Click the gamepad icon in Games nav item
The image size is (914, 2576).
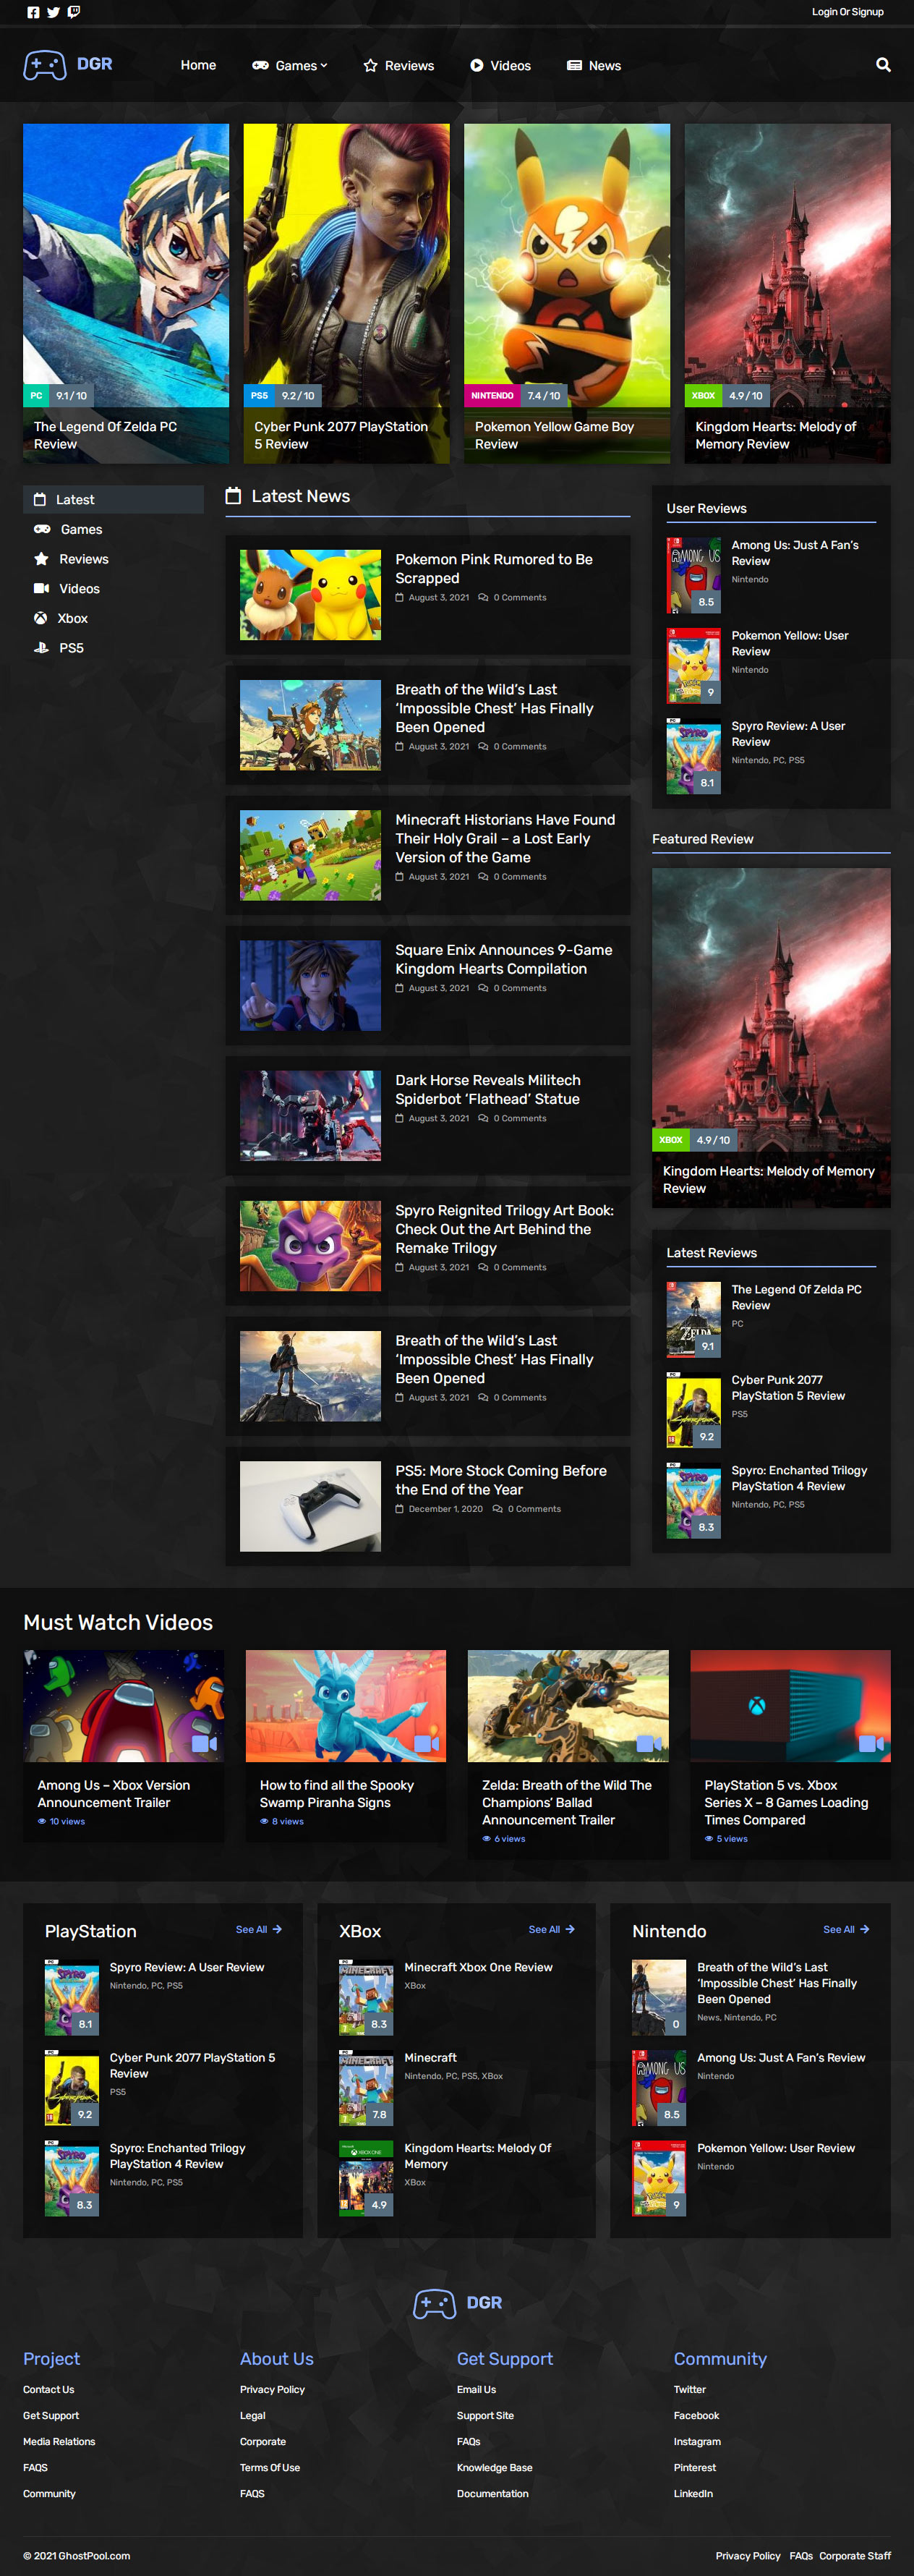(x=260, y=66)
